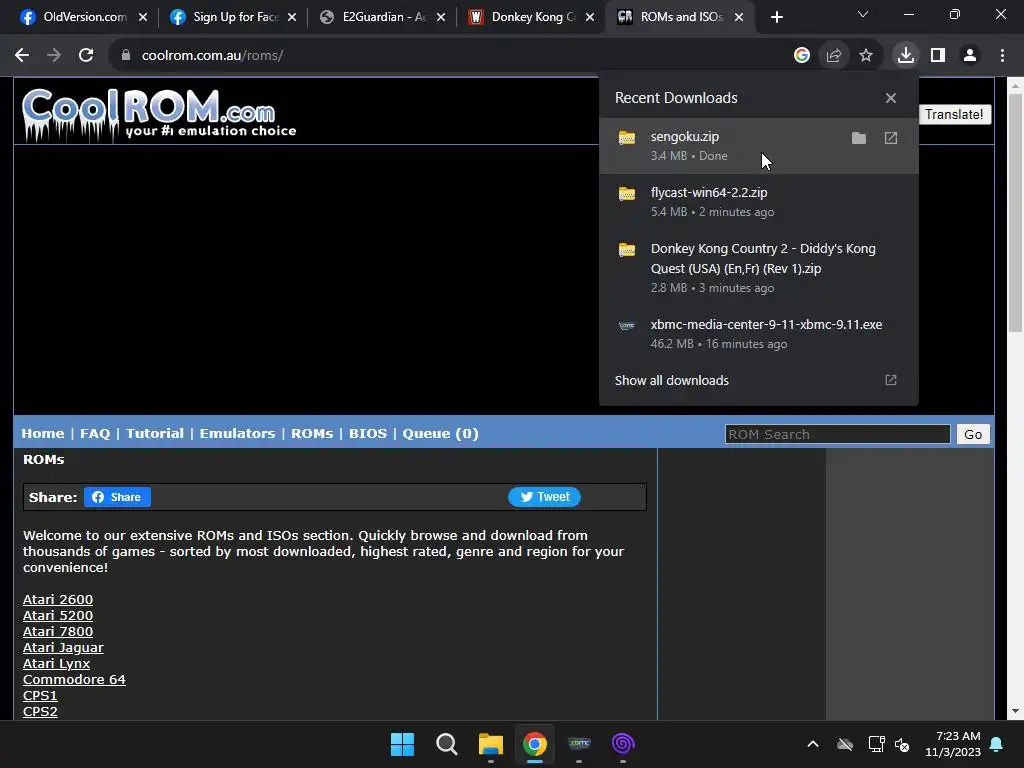The image size is (1024, 768).
Task: Open the Google icon in the address bar
Action: (x=801, y=56)
